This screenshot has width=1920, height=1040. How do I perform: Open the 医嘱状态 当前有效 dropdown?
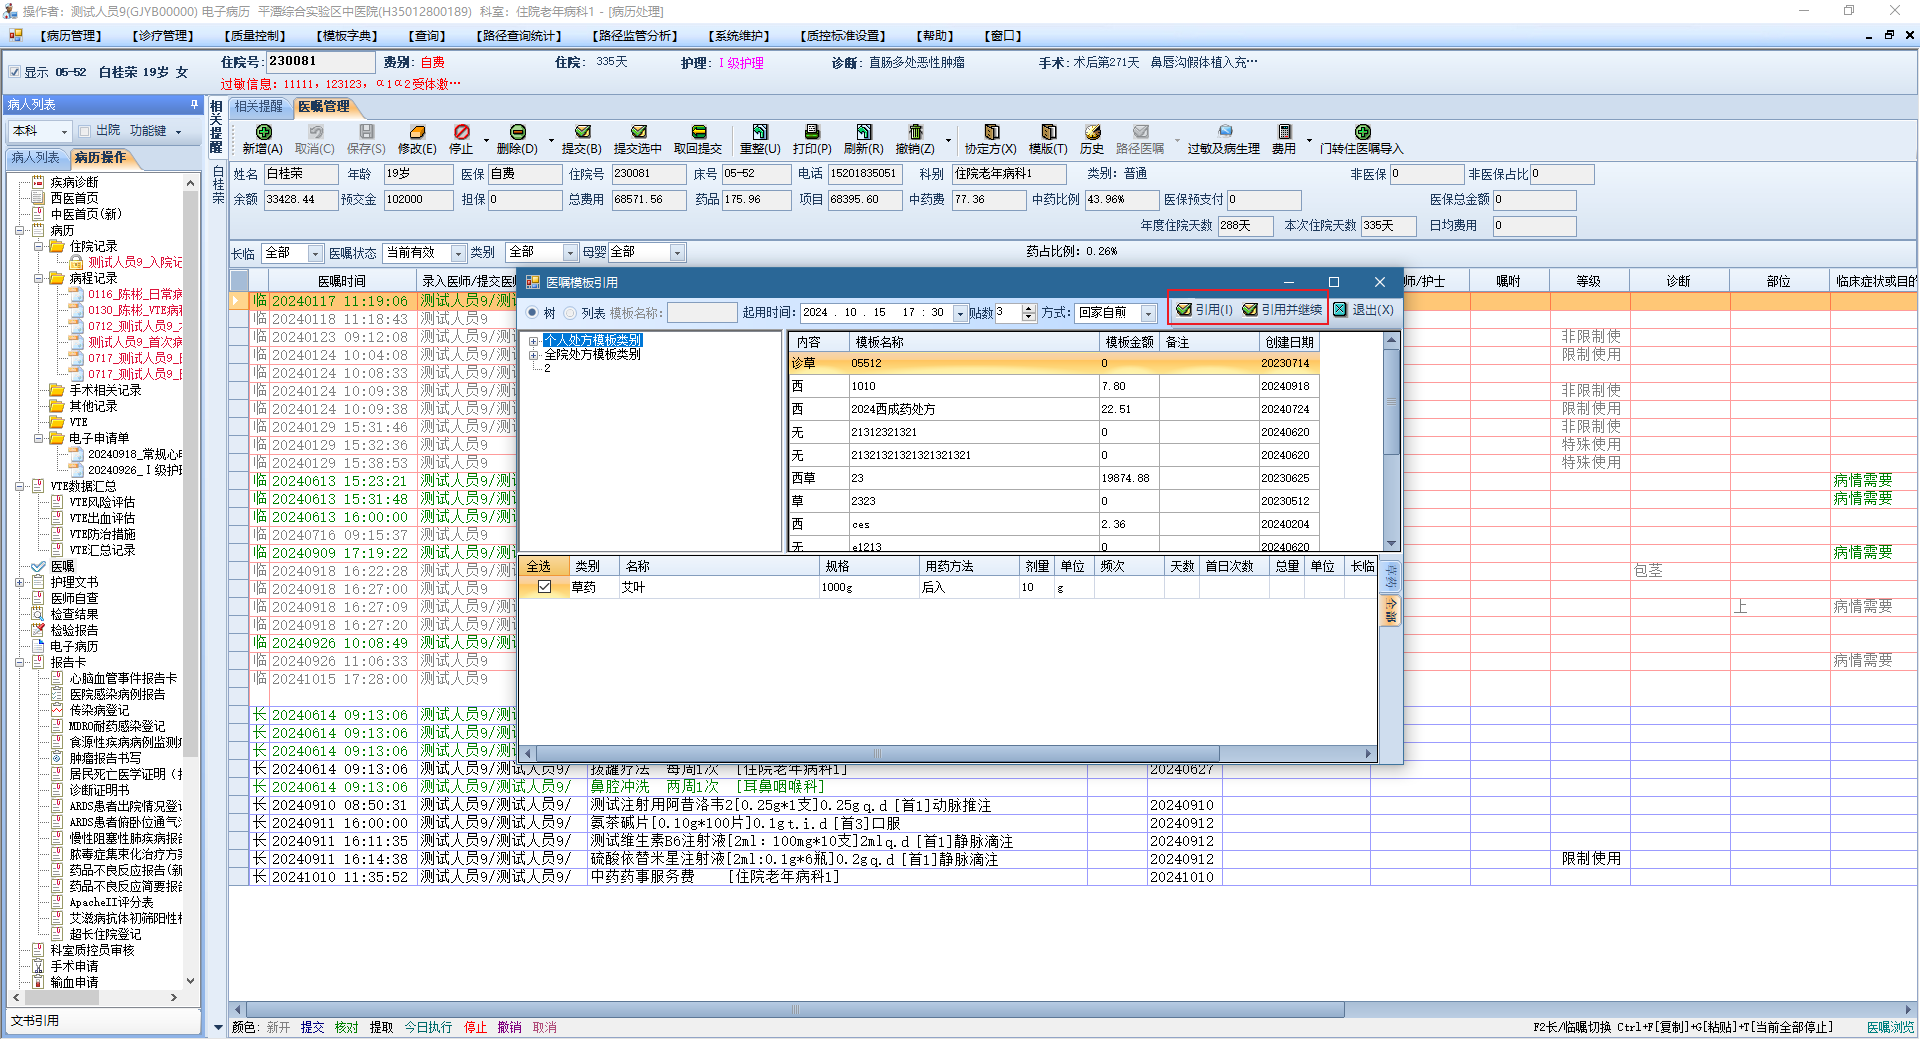pyautogui.click(x=458, y=253)
